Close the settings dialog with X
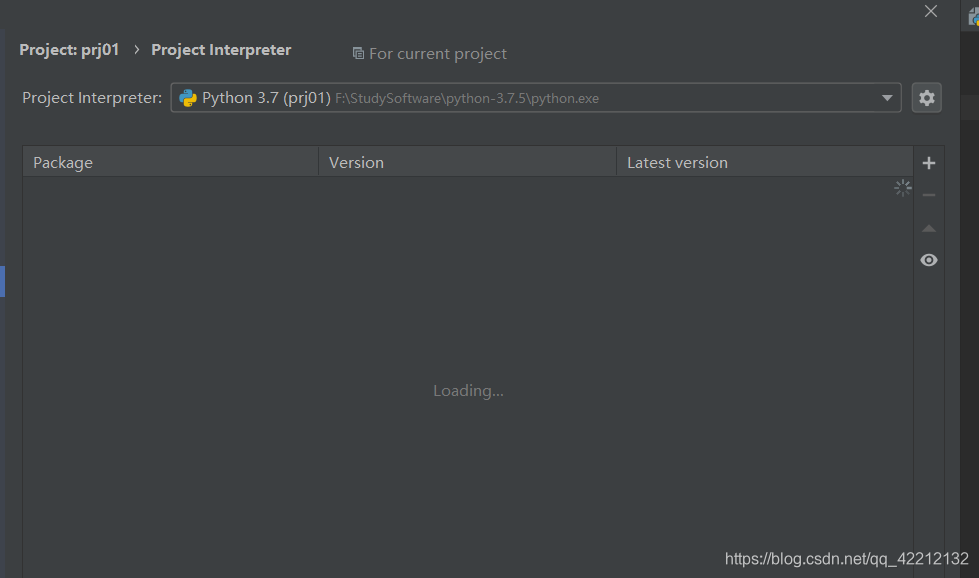This screenshot has width=979, height=578. 931,11
